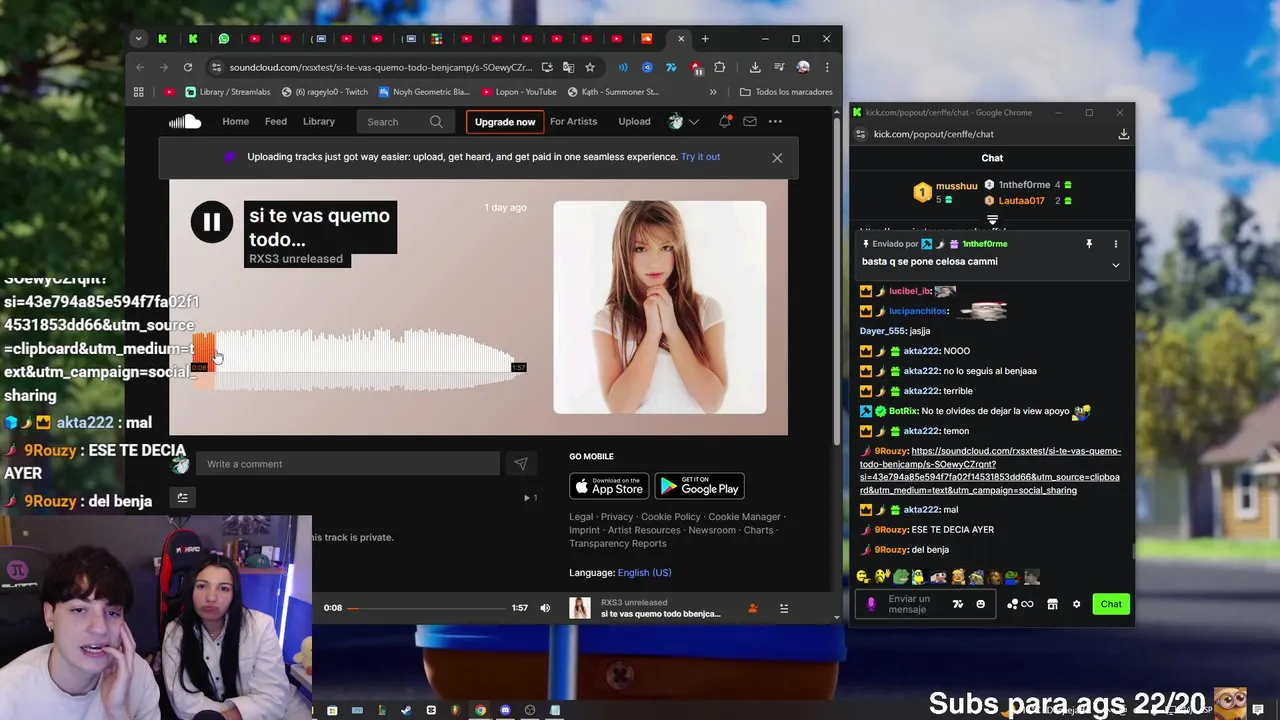1280x720 pixels.
Task: Bookmark this page with the star icon
Action: coord(590,67)
